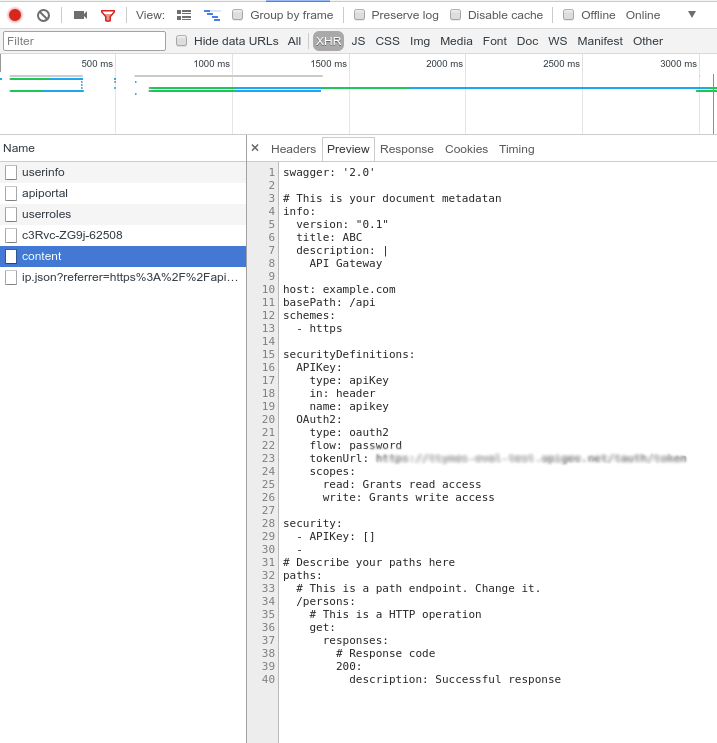This screenshot has height=743, width=717.
Task: Toggle capture screenshots camera icon
Action: [81, 15]
